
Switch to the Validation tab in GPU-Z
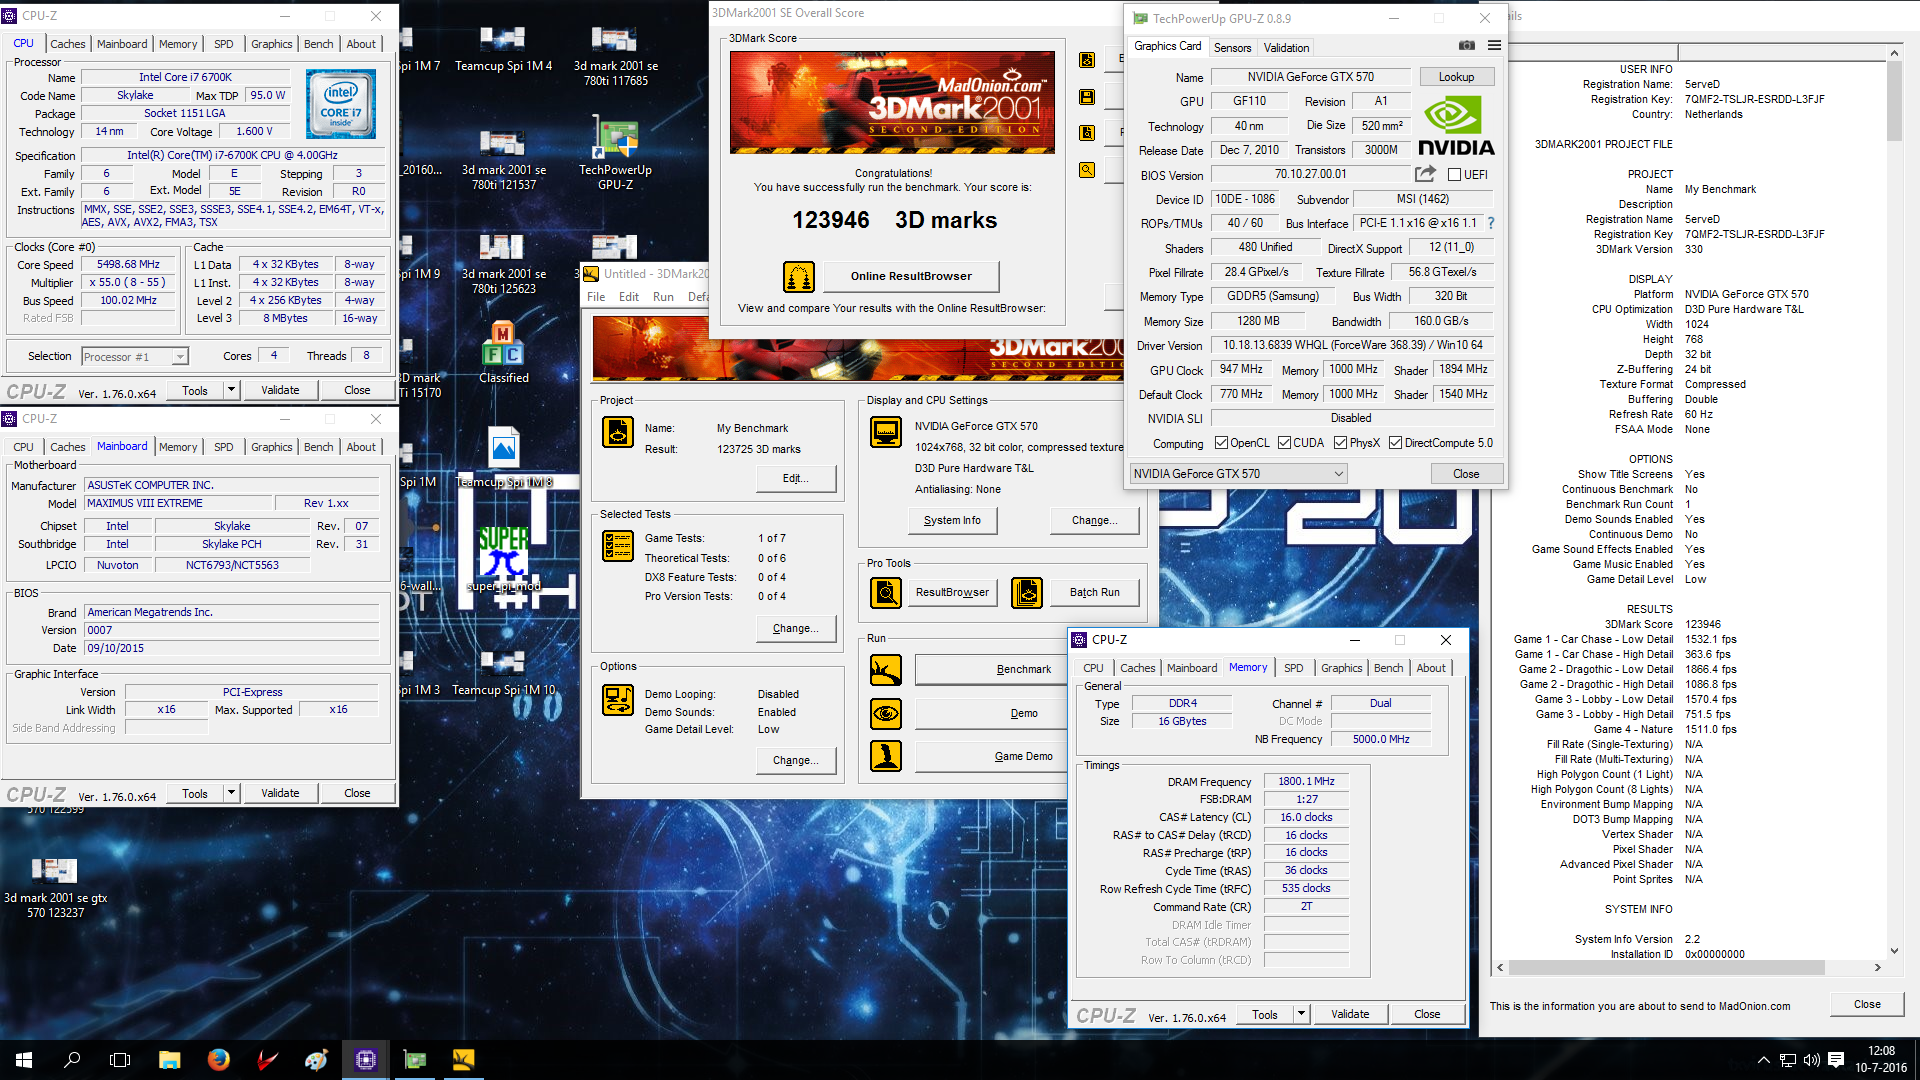point(1286,48)
